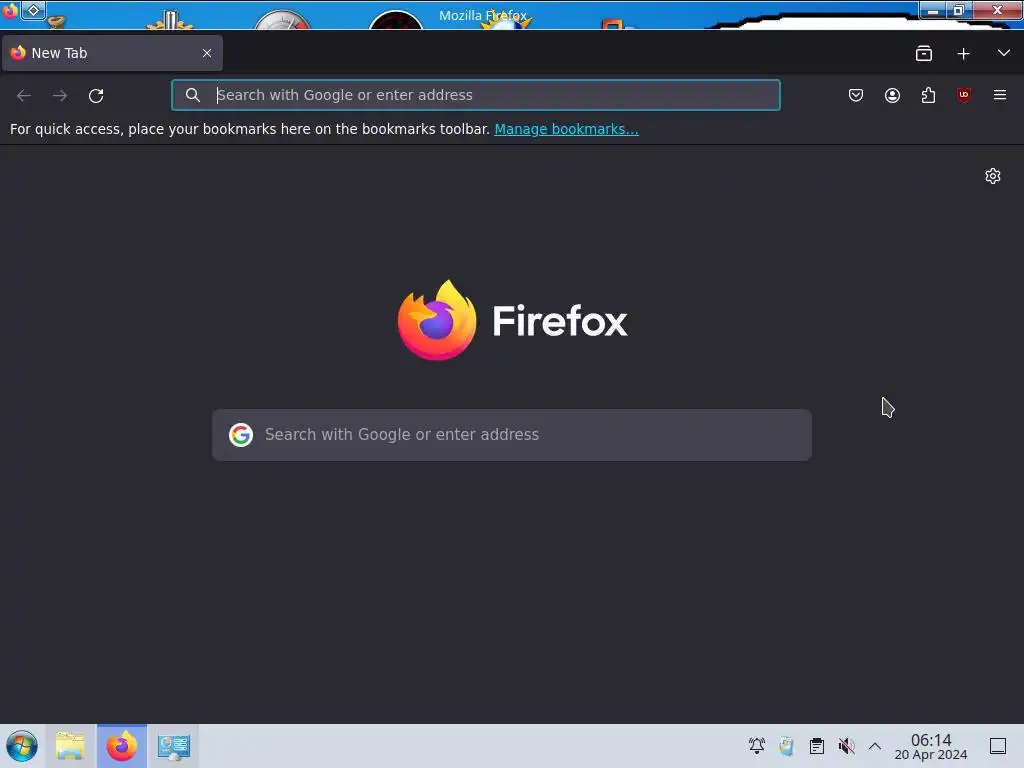This screenshot has height=768, width=1024.
Task: Open the clock showing 06:14
Action: (931, 746)
